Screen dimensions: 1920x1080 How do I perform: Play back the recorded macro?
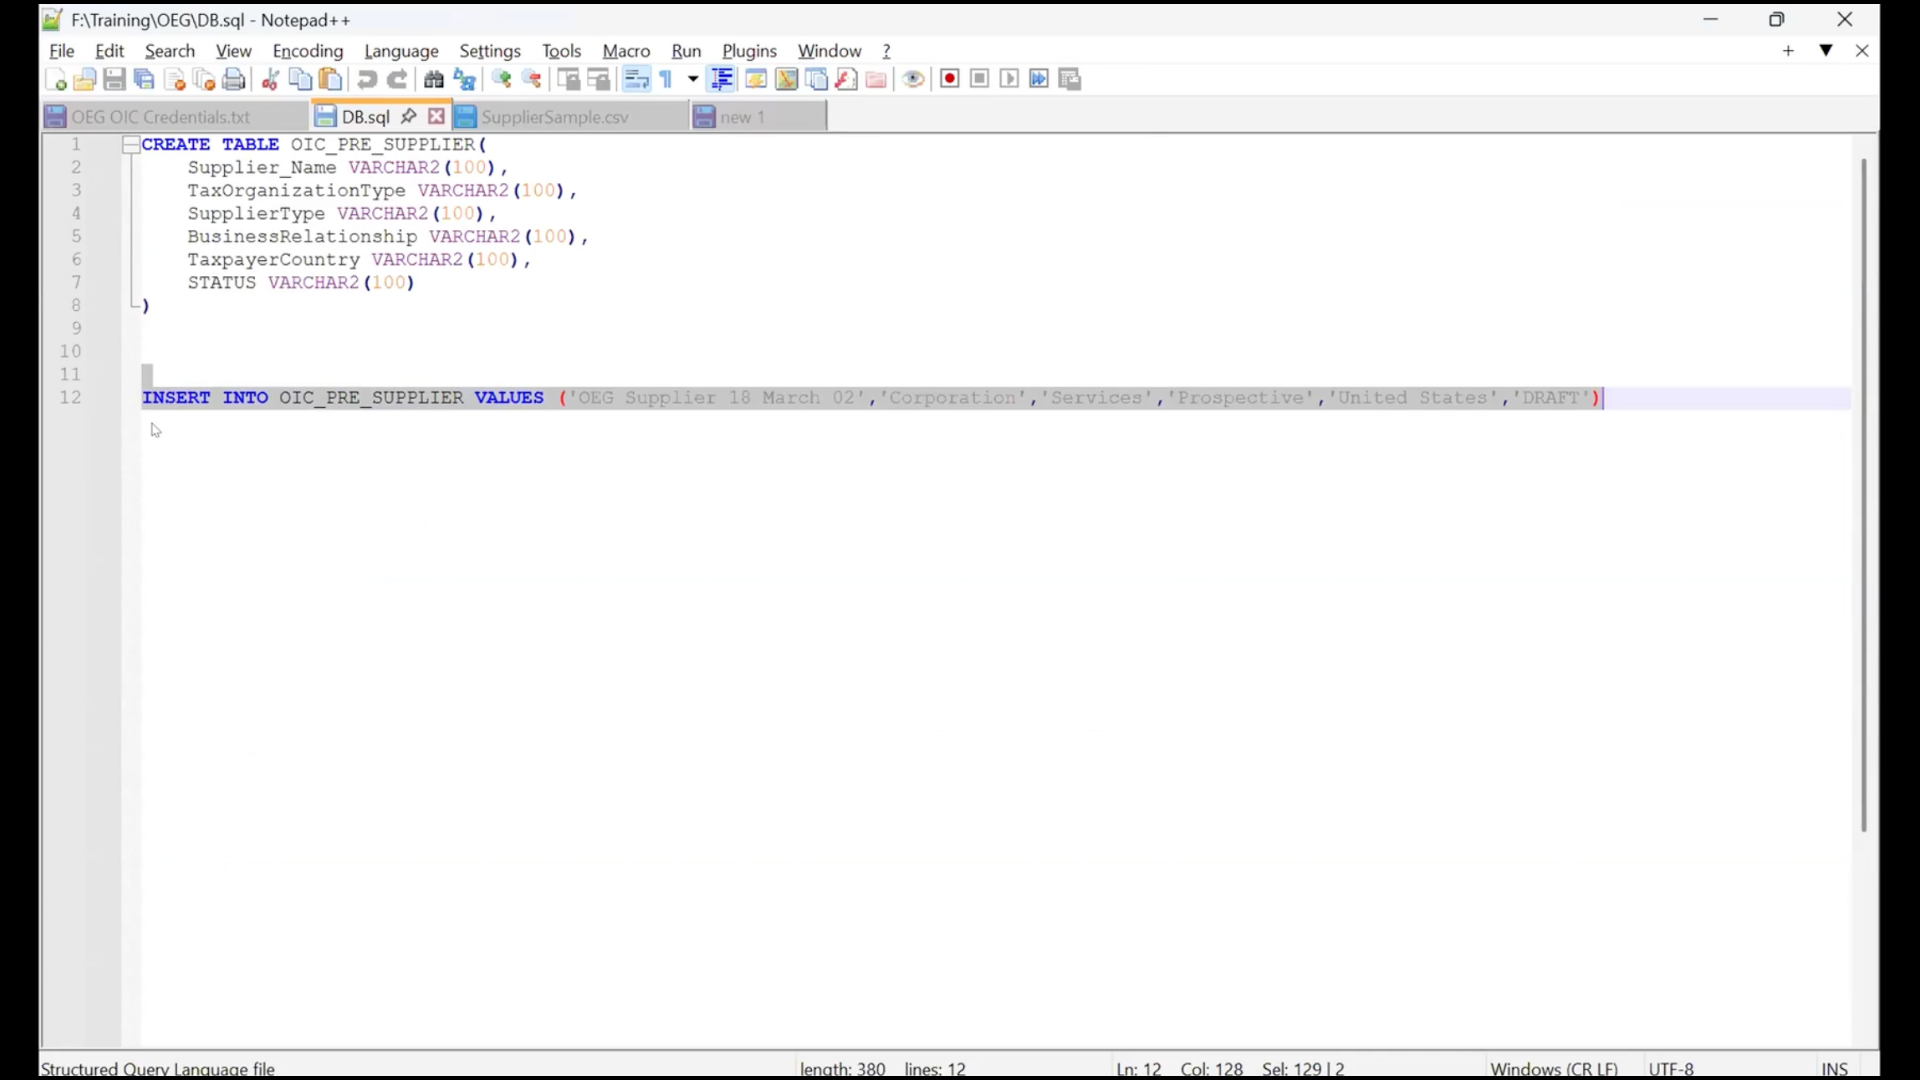pyautogui.click(x=1009, y=79)
